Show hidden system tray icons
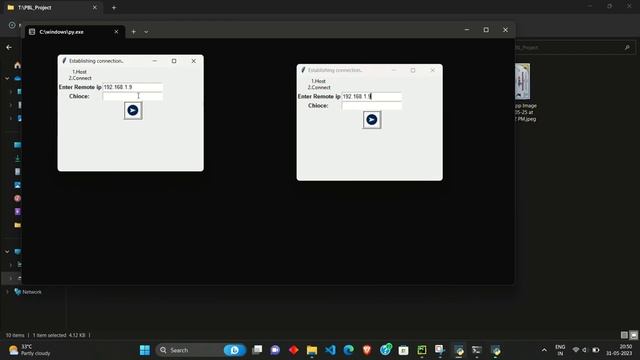Viewport: 640px width, 360px height. (544, 350)
